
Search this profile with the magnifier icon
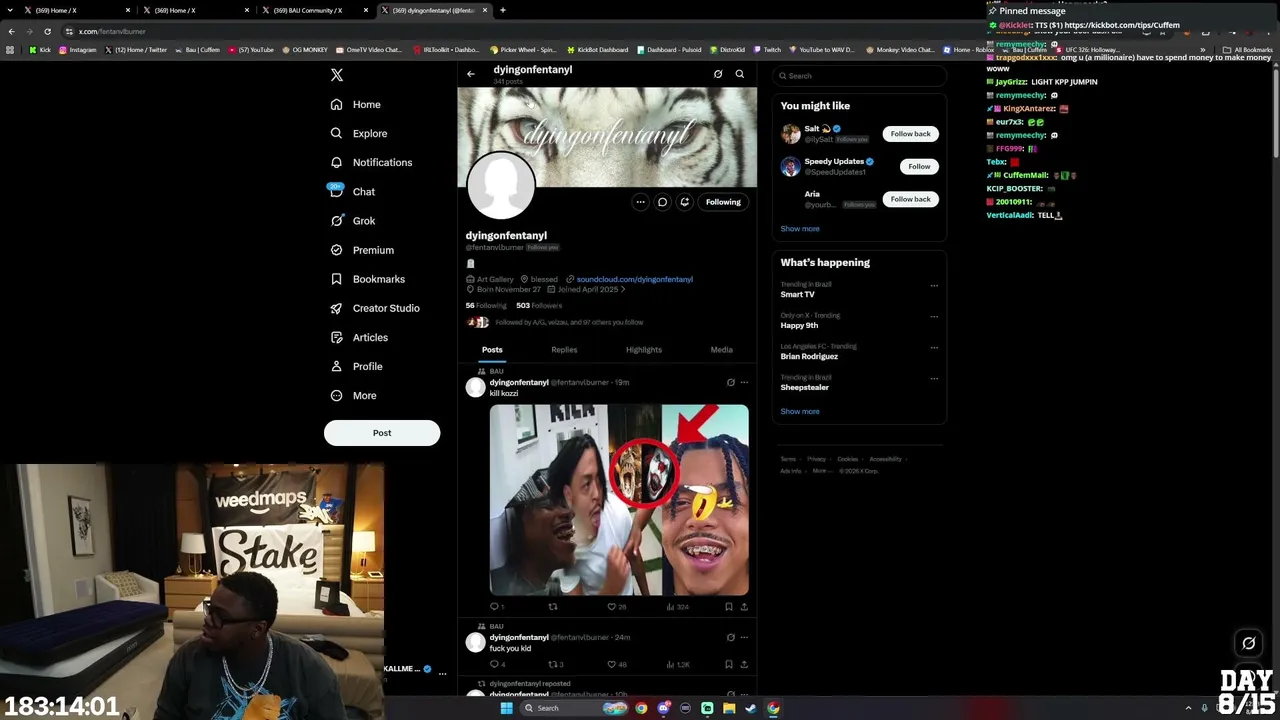coord(740,74)
